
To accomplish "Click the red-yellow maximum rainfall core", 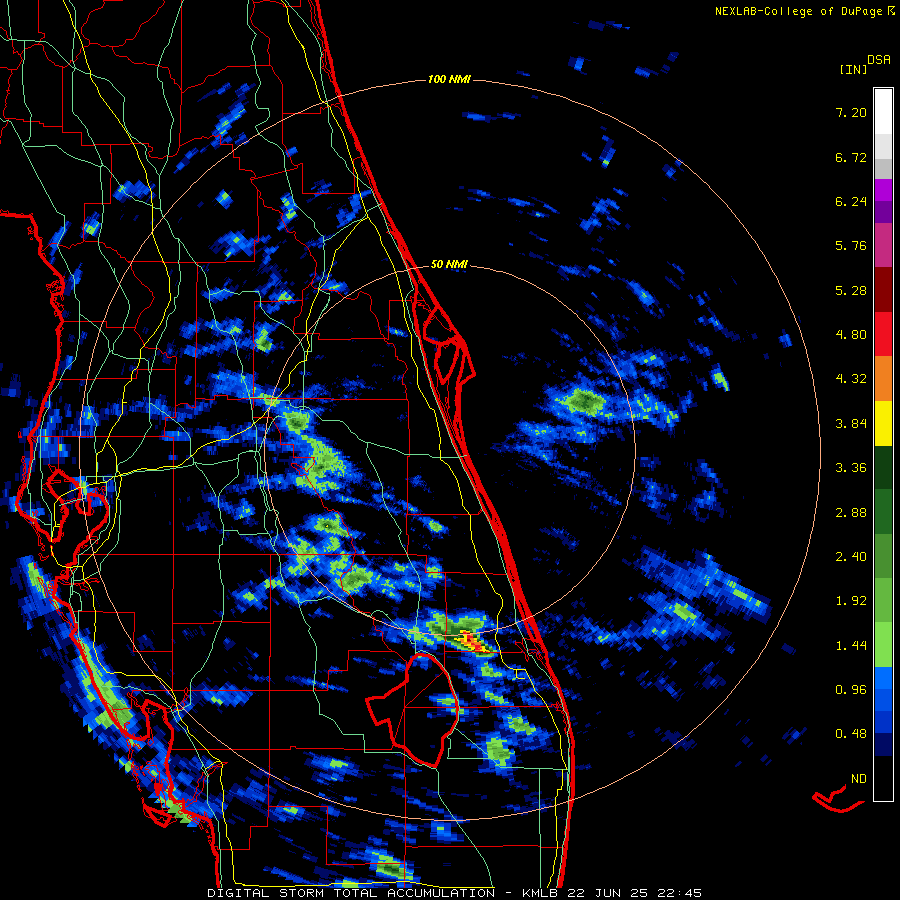I will 473,642.
